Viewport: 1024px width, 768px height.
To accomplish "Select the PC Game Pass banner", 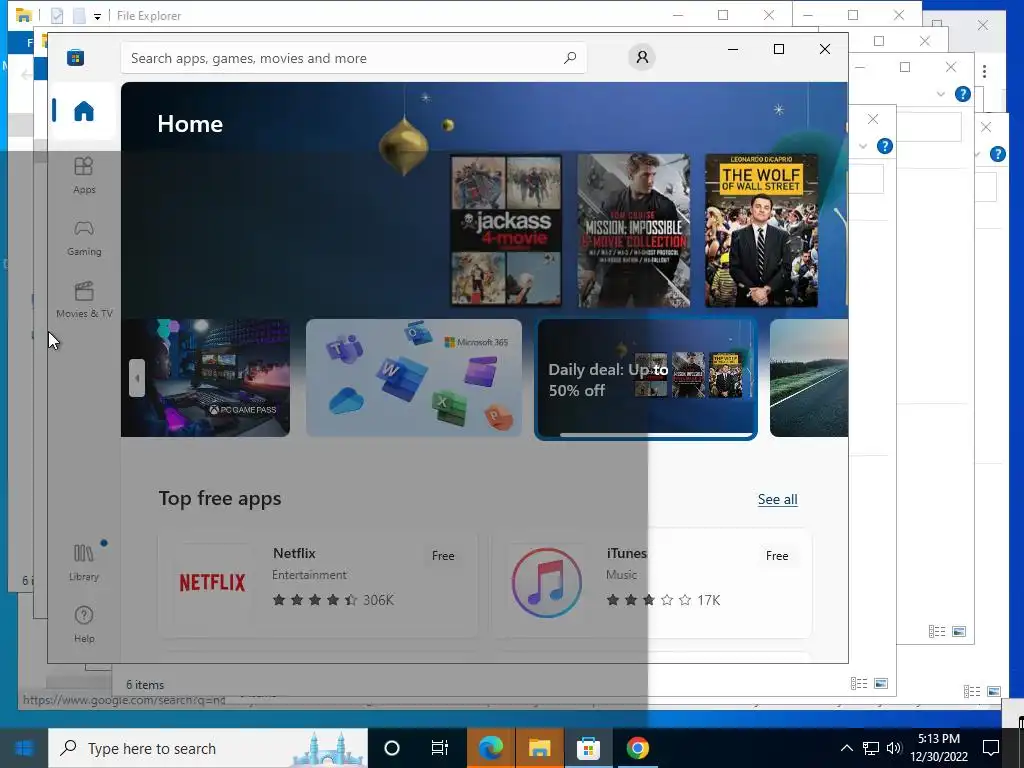I will (205, 377).
